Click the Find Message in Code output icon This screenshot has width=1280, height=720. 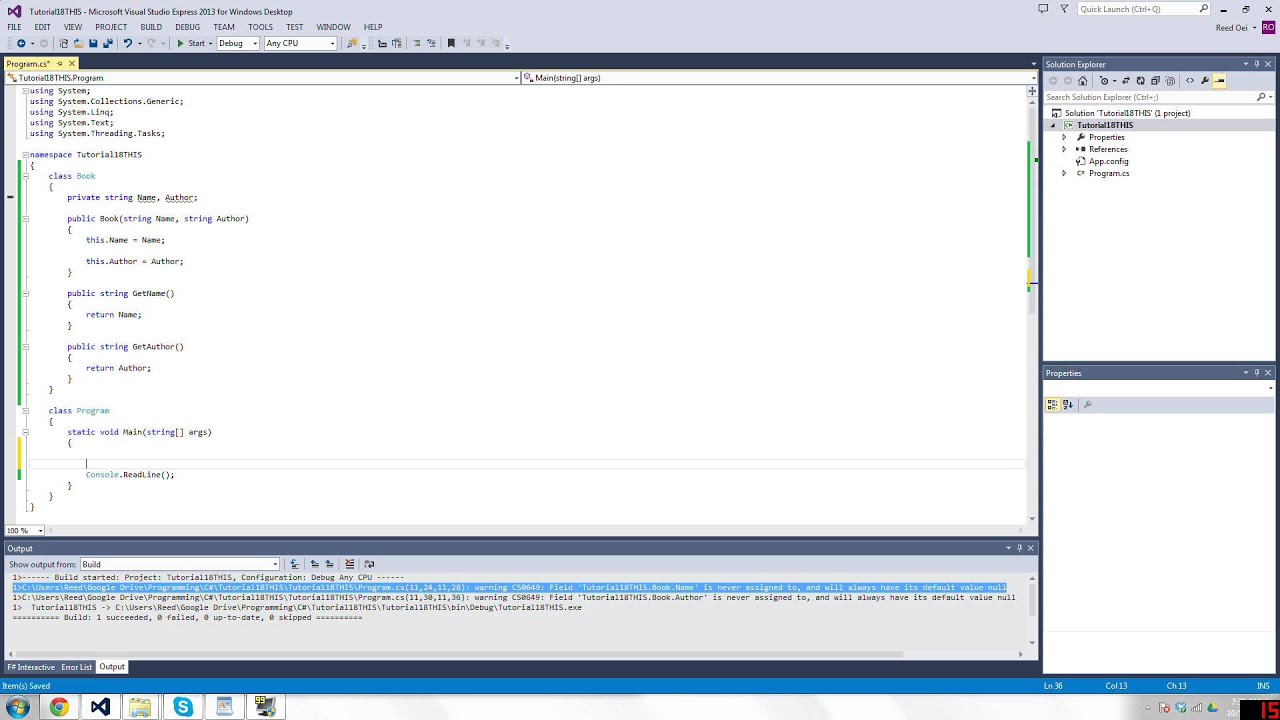294,564
